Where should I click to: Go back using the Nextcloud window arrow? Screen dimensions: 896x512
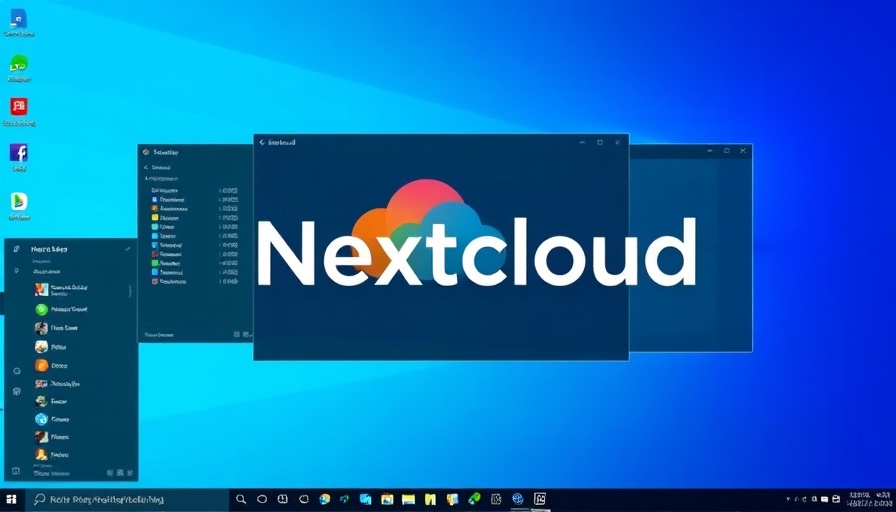tap(262, 142)
